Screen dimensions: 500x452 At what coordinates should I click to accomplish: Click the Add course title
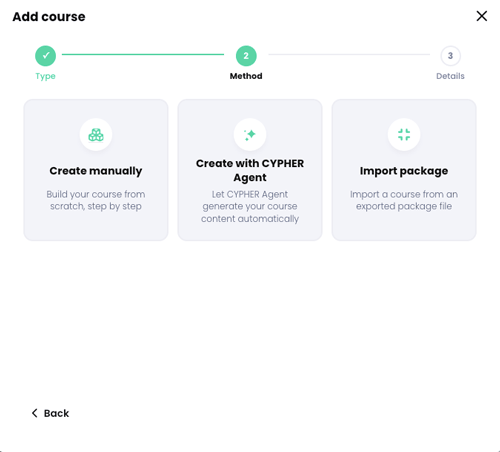(49, 17)
